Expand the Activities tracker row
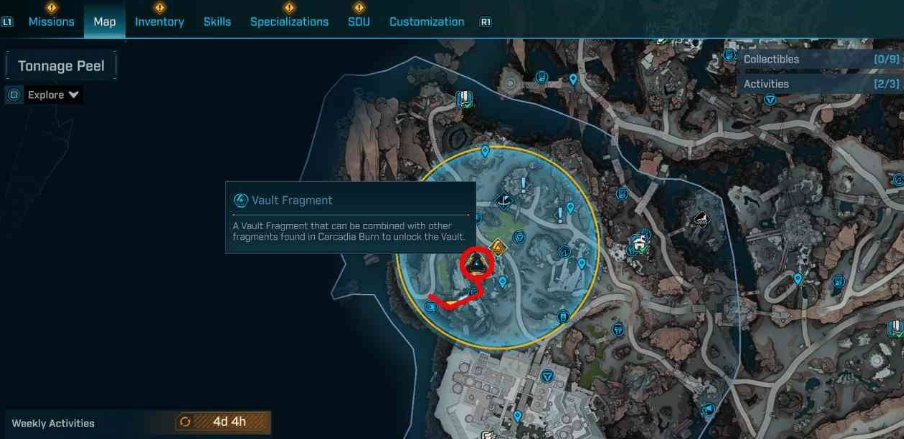 click(x=820, y=84)
